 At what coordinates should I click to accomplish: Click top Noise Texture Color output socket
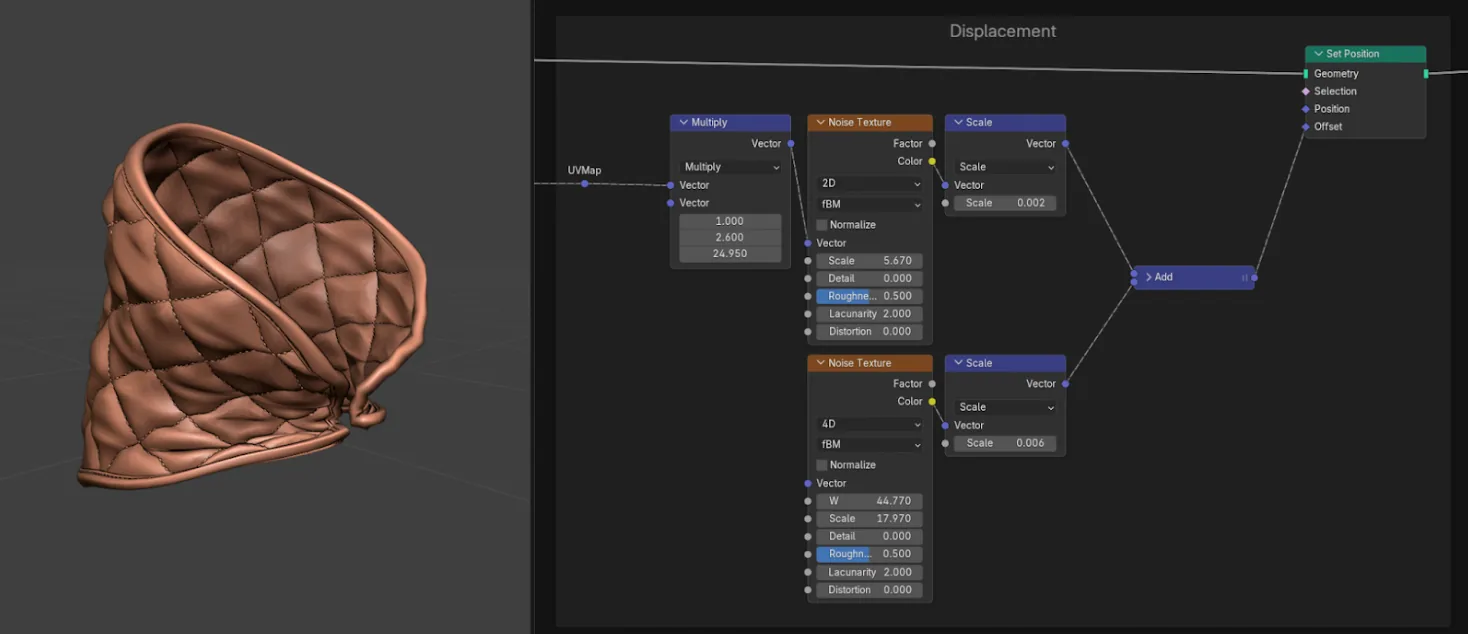click(x=932, y=161)
